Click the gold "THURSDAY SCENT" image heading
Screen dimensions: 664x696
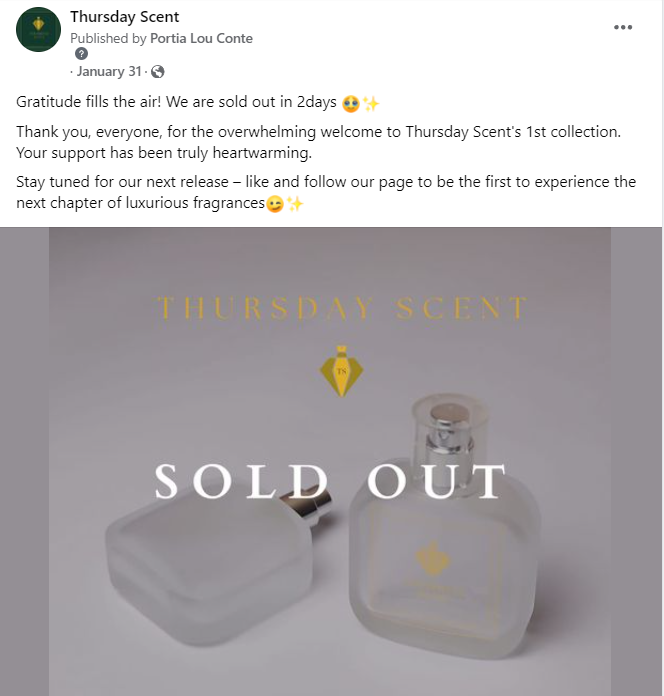342,308
